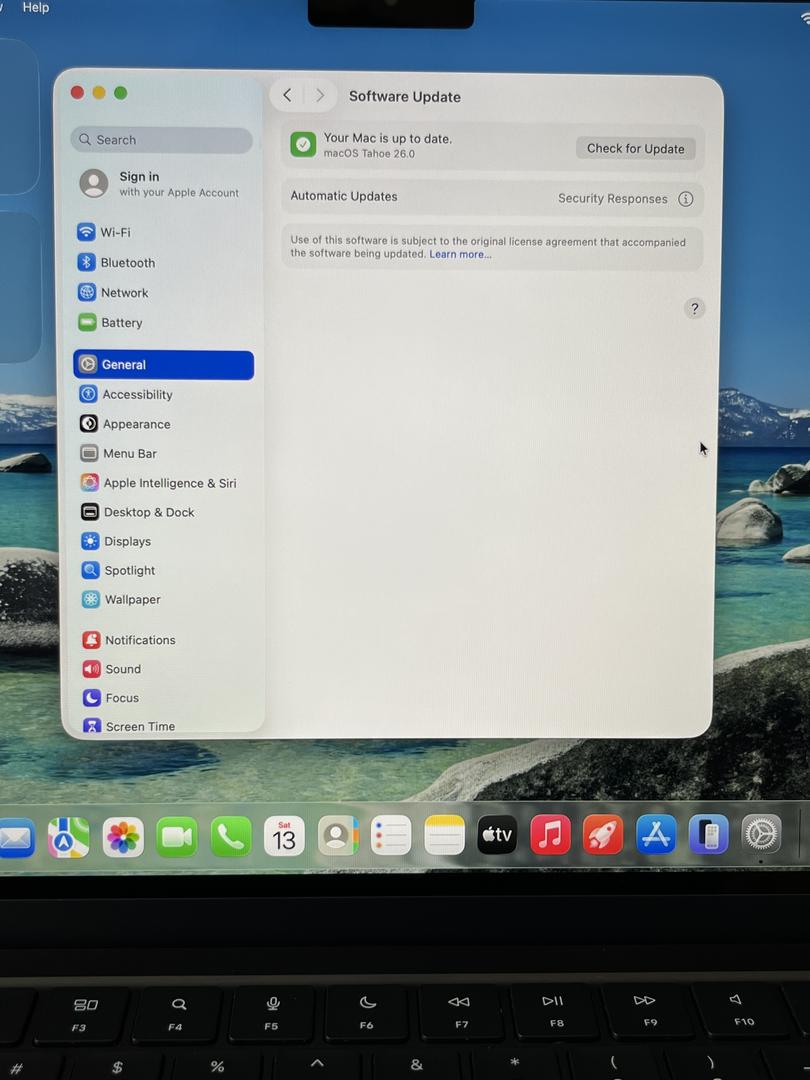The image size is (810, 1080).
Task: Launch Apple TV from the Dock
Action: [x=497, y=834]
